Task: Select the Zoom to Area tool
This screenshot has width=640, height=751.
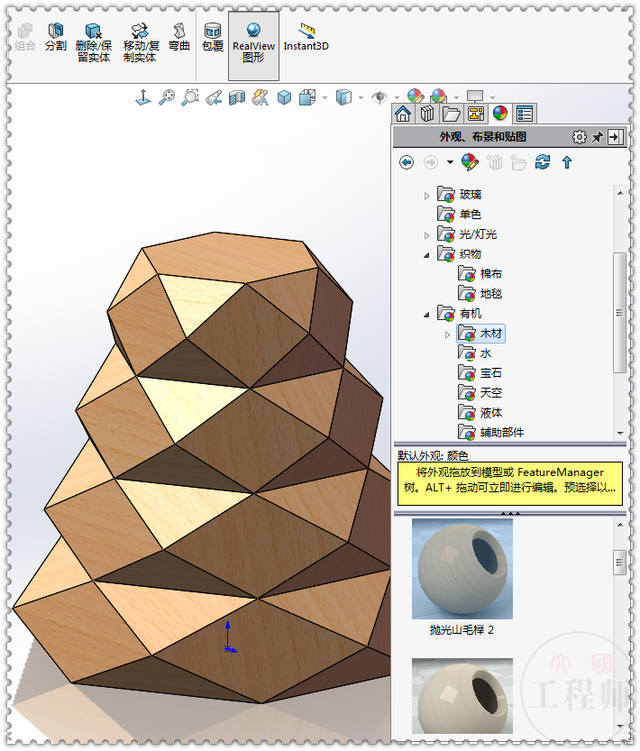Action: point(190,97)
